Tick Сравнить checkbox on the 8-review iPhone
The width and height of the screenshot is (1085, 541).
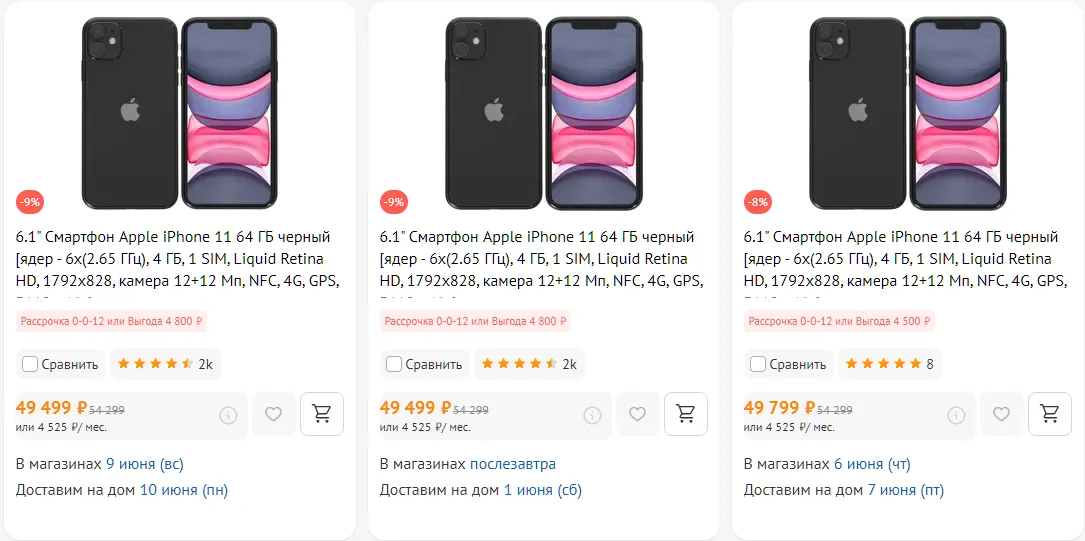(758, 364)
